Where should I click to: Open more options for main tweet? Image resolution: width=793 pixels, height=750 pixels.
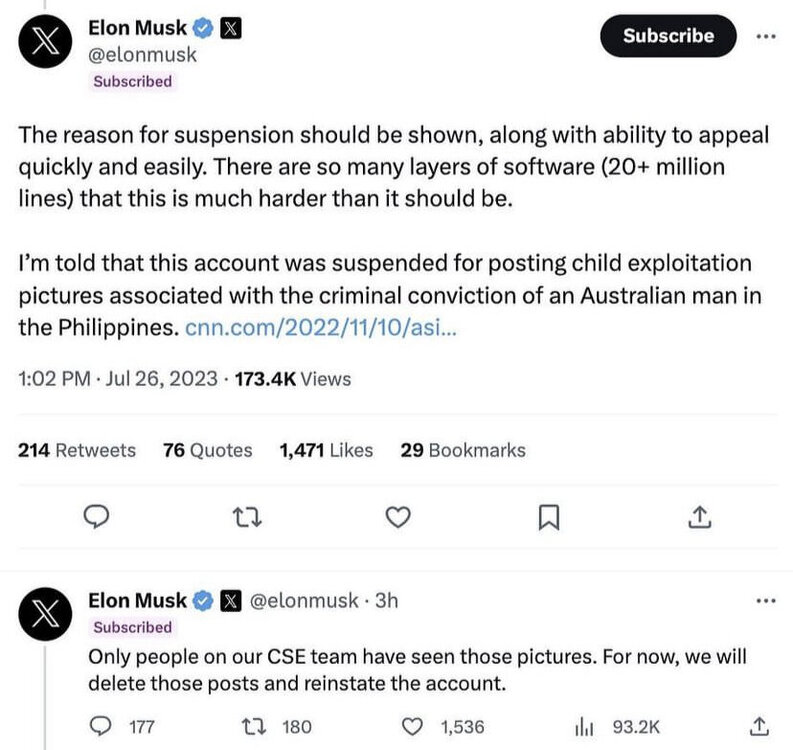pos(765,36)
